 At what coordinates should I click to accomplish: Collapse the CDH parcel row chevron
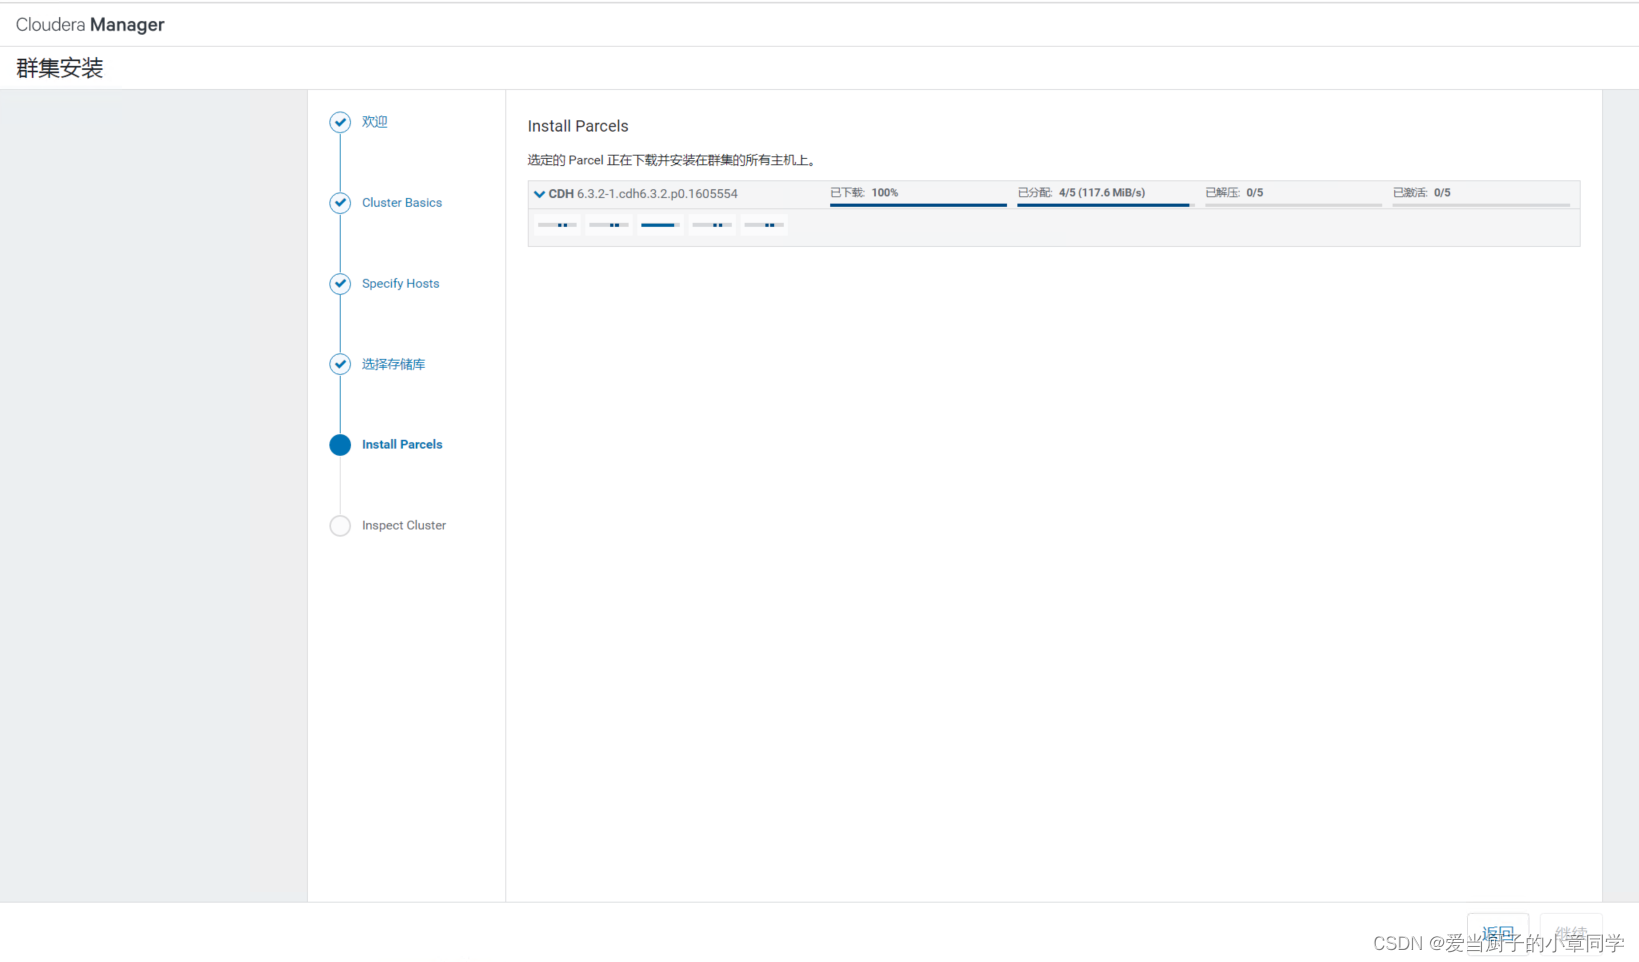(539, 194)
